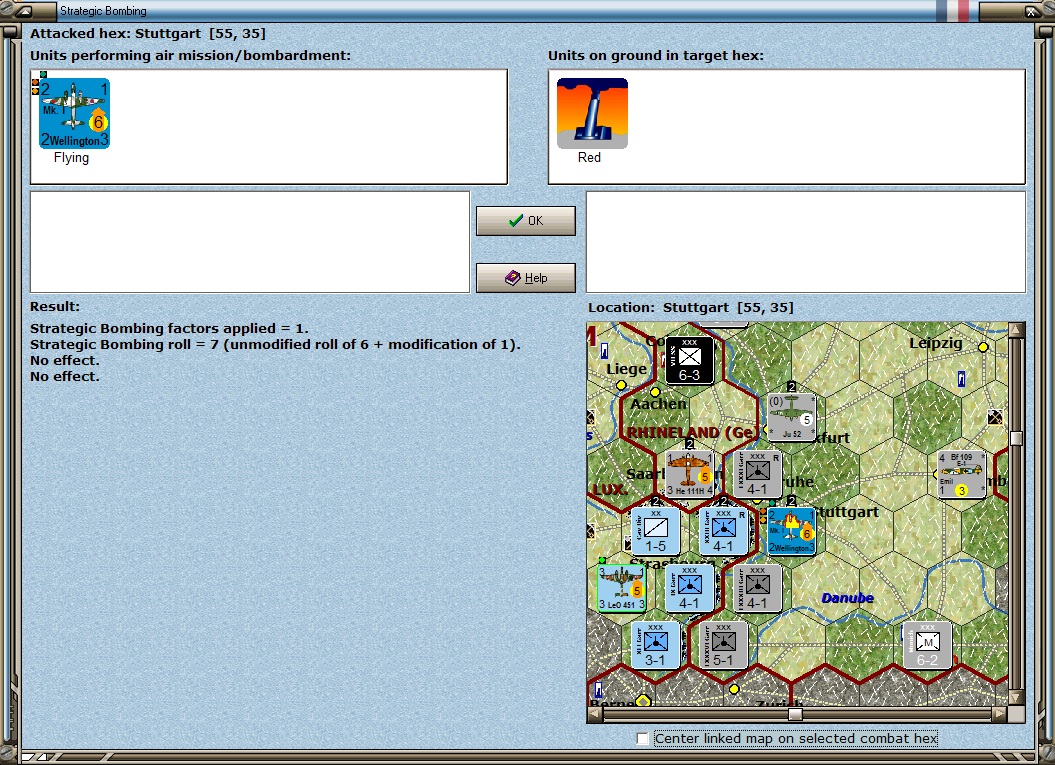
Task: Click the horizontal scrollbar thumb of the map
Action: coord(795,714)
